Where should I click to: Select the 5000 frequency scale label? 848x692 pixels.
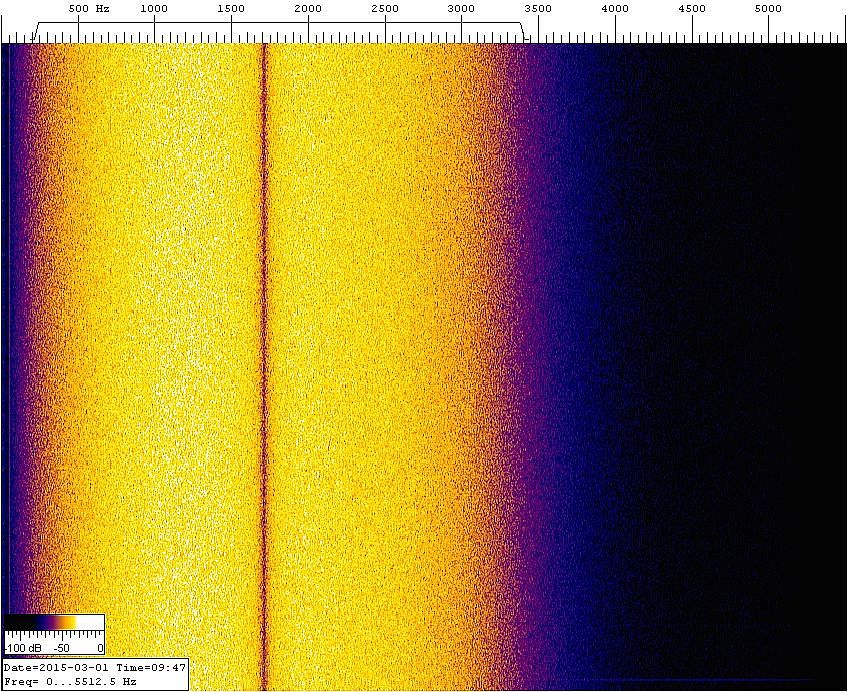pyautogui.click(x=769, y=9)
